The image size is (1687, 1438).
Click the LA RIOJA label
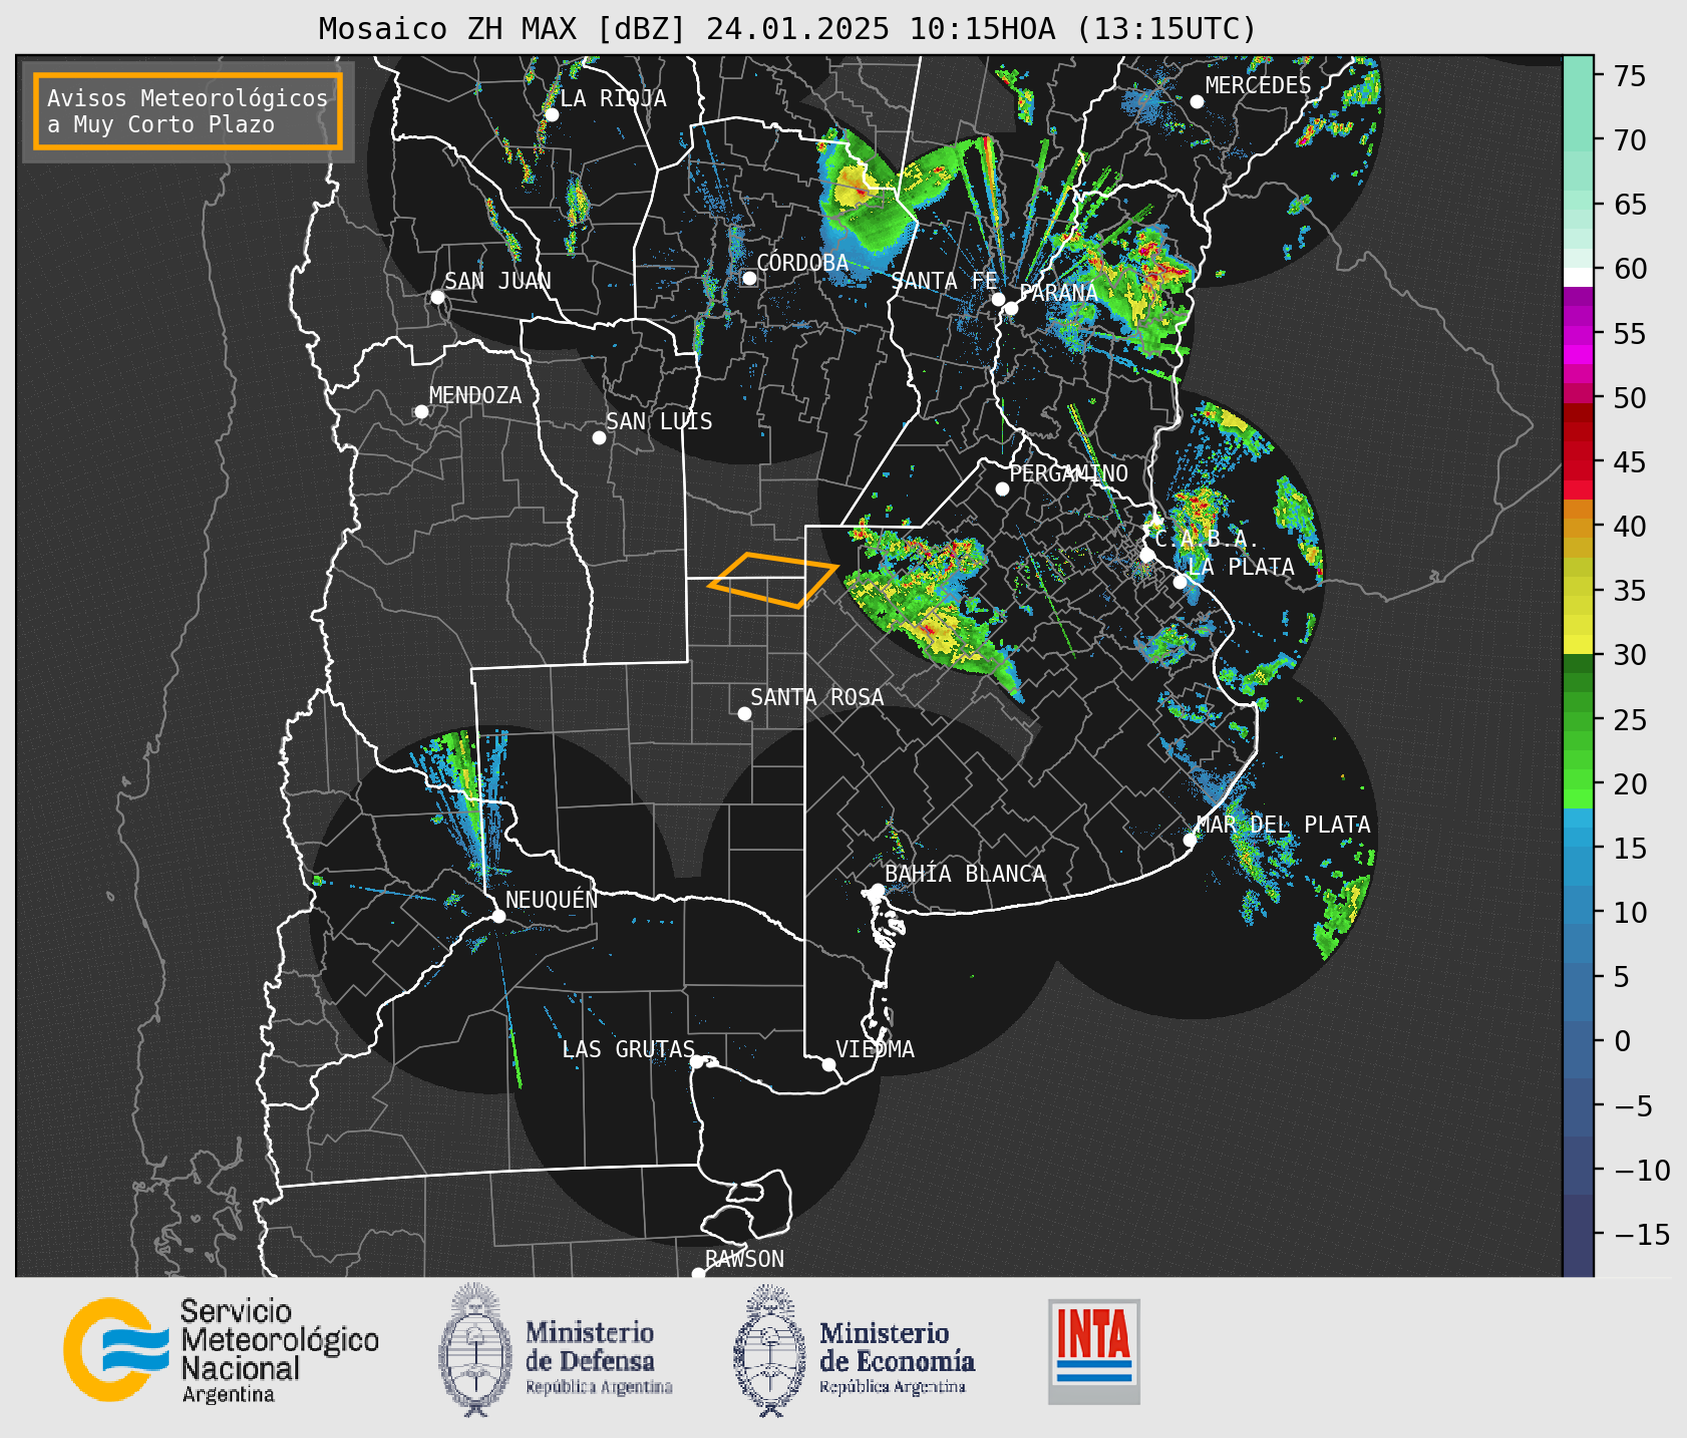pyautogui.click(x=613, y=98)
